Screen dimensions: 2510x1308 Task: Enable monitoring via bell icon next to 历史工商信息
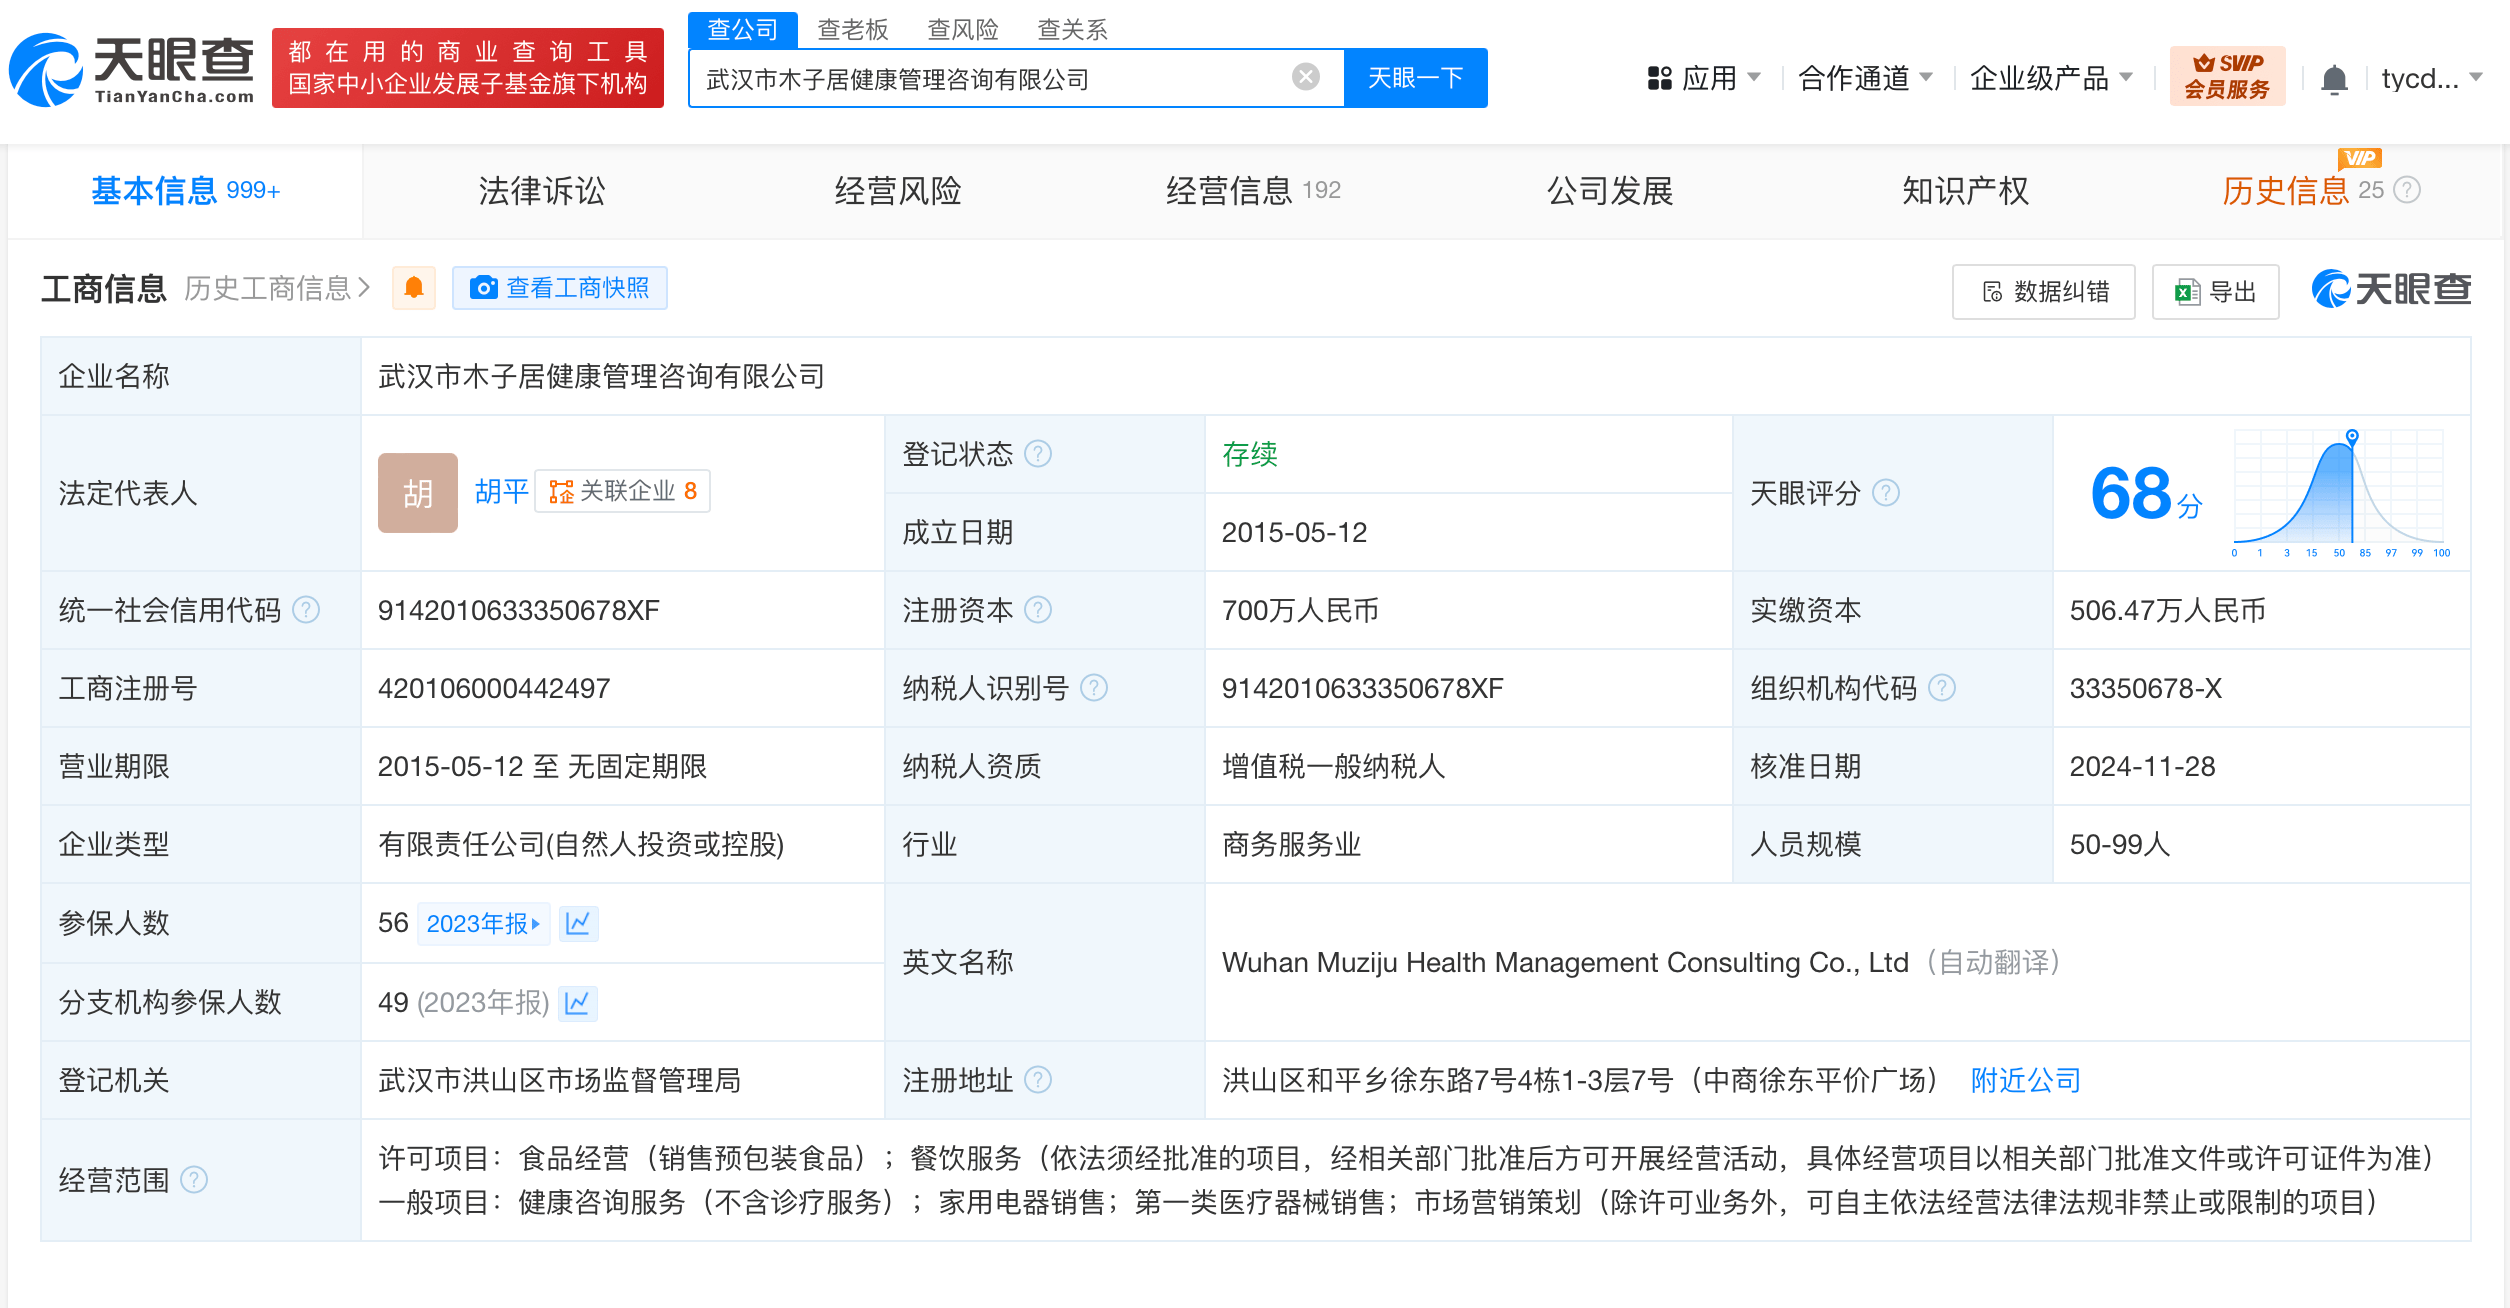pyautogui.click(x=413, y=288)
